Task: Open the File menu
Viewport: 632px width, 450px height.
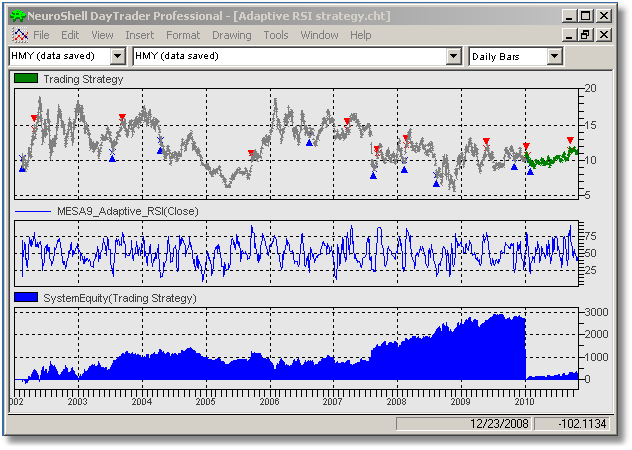Action: [x=41, y=35]
